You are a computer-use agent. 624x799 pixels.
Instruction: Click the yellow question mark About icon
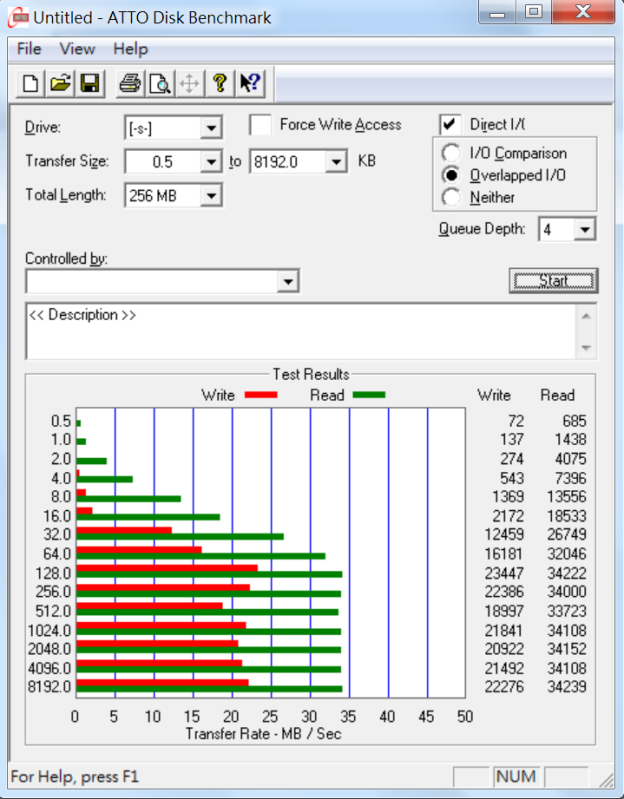click(x=220, y=83)
